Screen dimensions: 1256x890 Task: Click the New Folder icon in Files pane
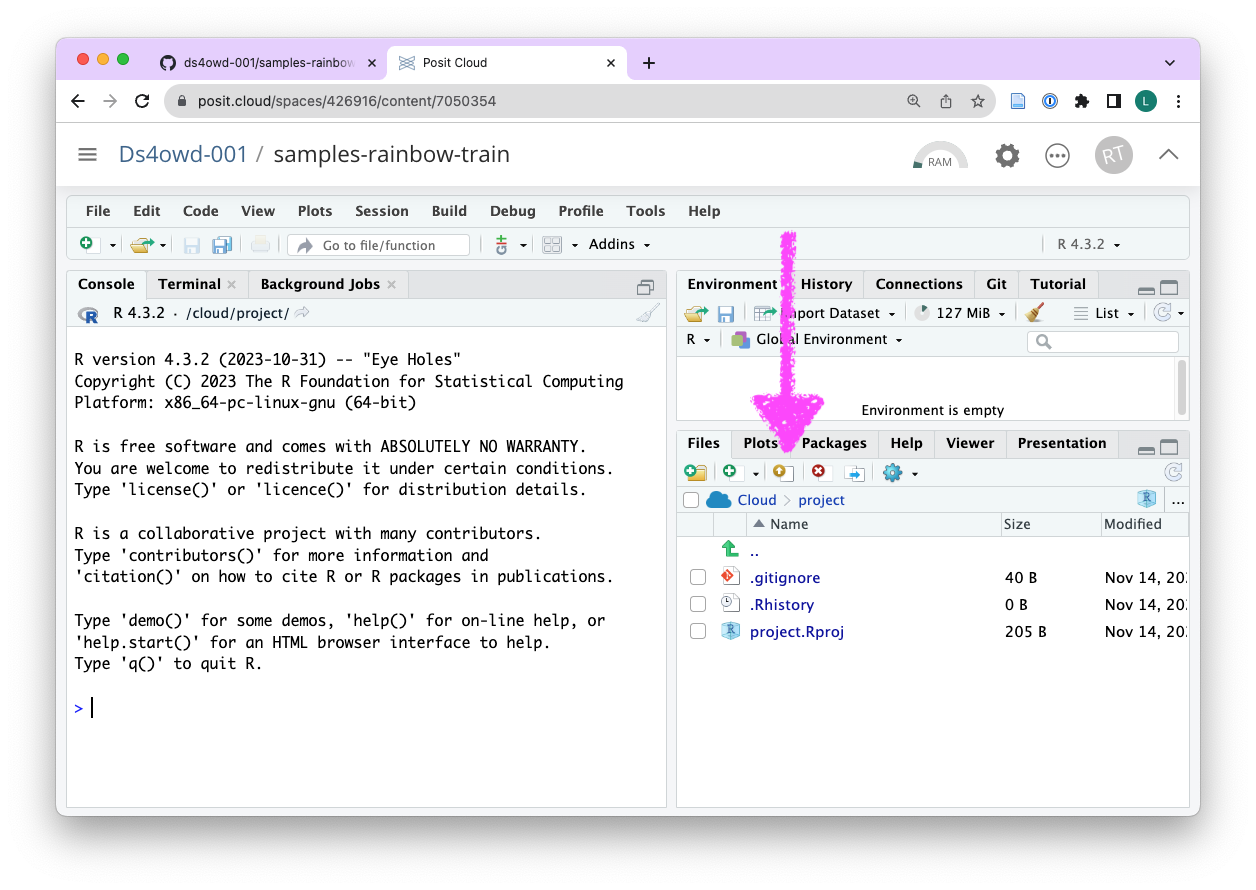(695, 472)
